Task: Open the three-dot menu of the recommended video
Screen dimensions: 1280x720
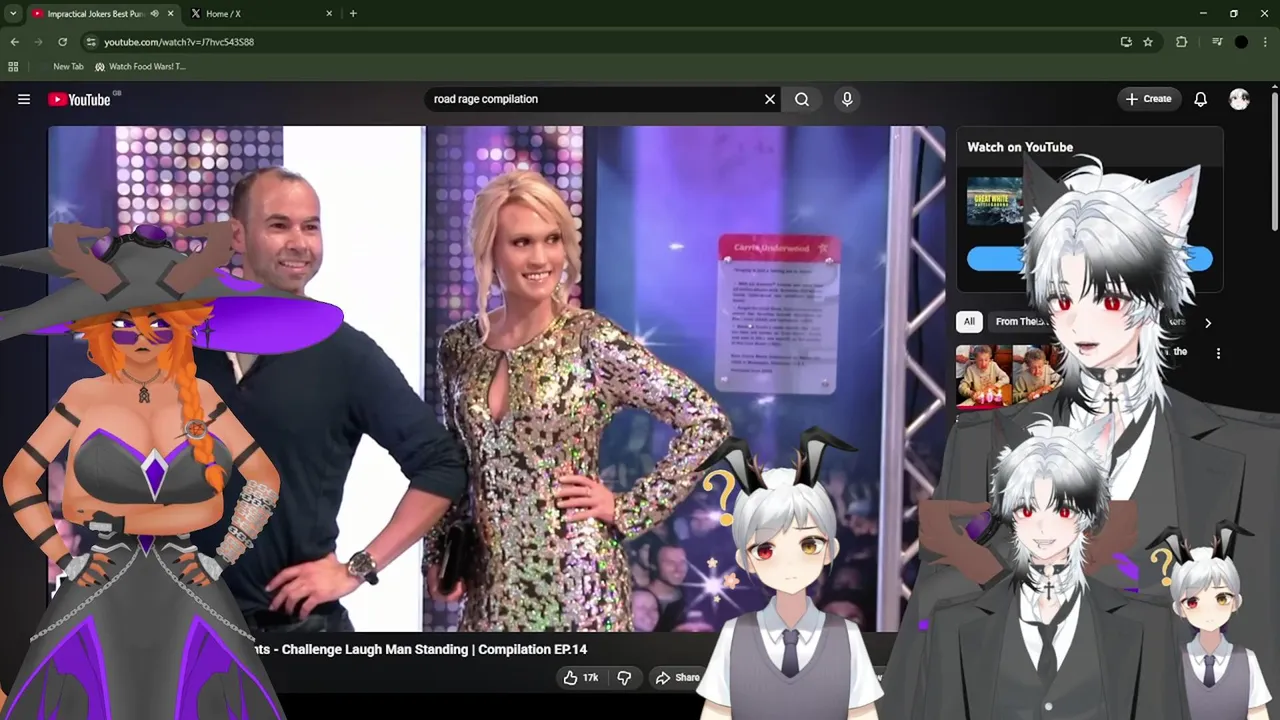Action: point(1218,353)
